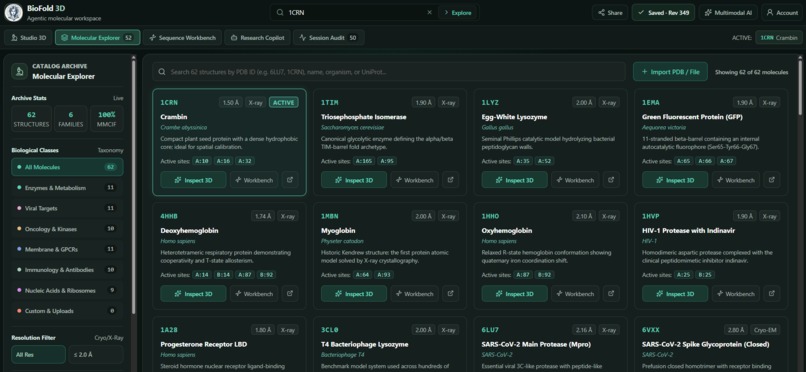The height and width of the screenshot is (372, 806).
Task: Open external link icon on Green Fluorescent Protein card
Action: click(772, 180)
